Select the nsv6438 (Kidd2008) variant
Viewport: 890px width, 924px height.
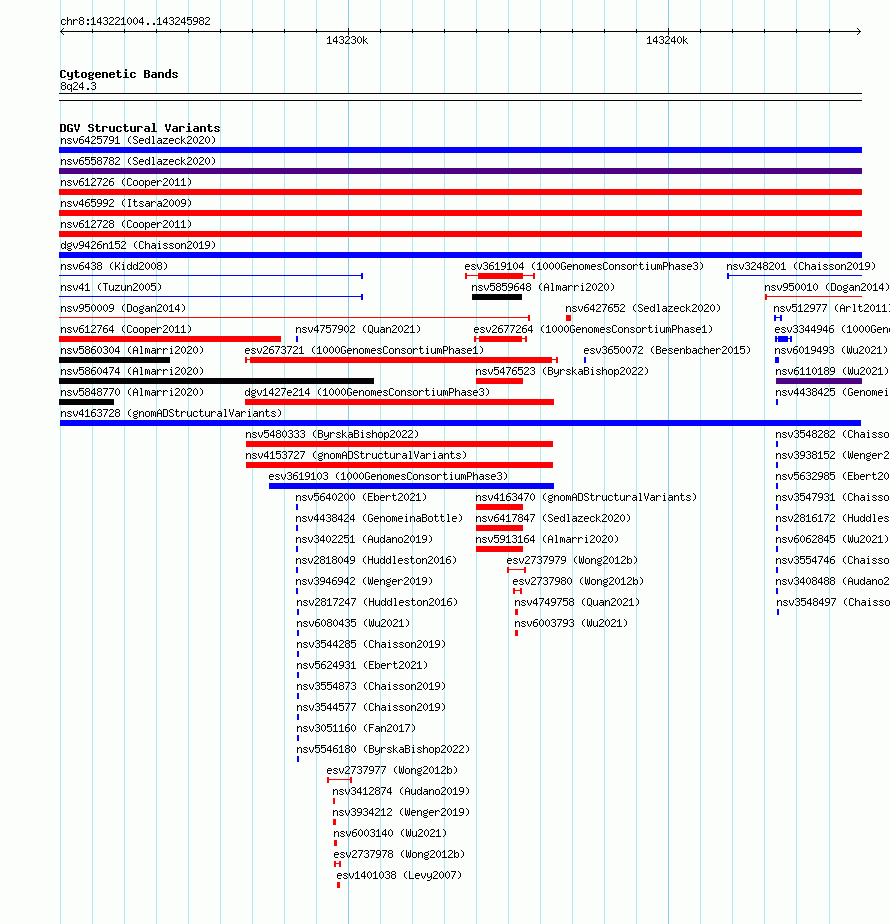click(x=211, y=276)
